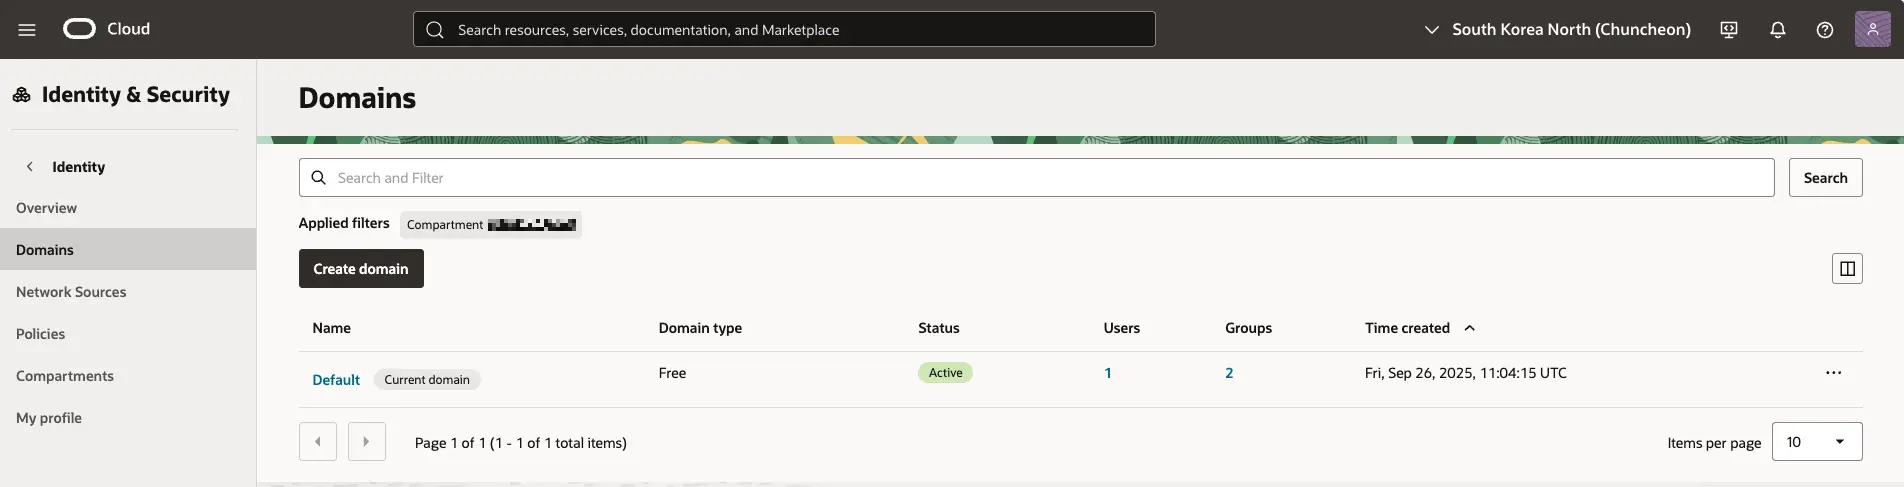Select Domains in the sidebar
1904x487 pixels.
128,250
